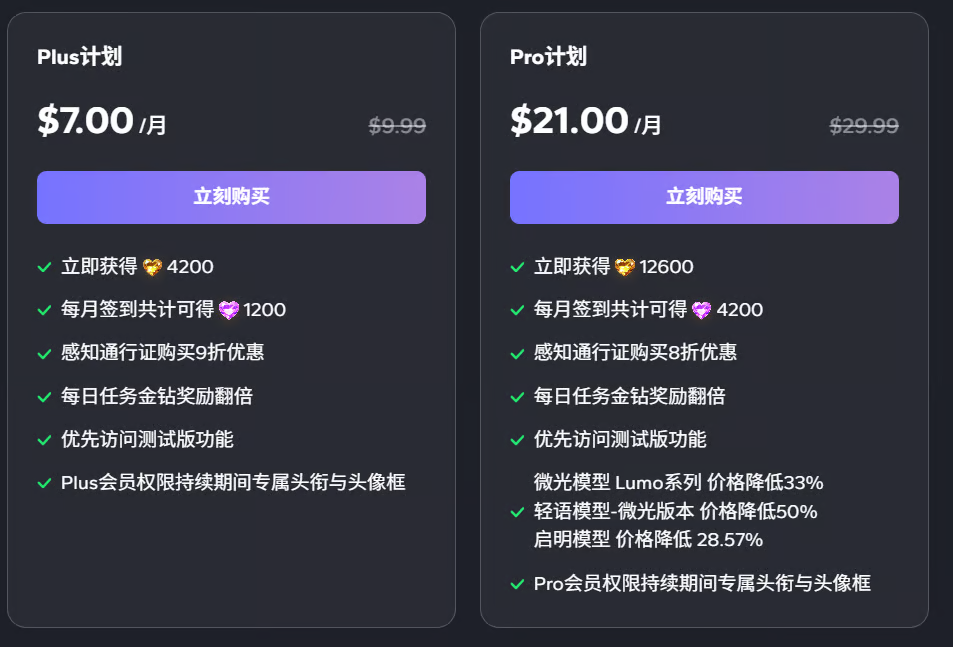953x647 pixels.
Task: Click the checkmark beside Pro 感知通行证购买8折优惠
Action: point(517,353)
